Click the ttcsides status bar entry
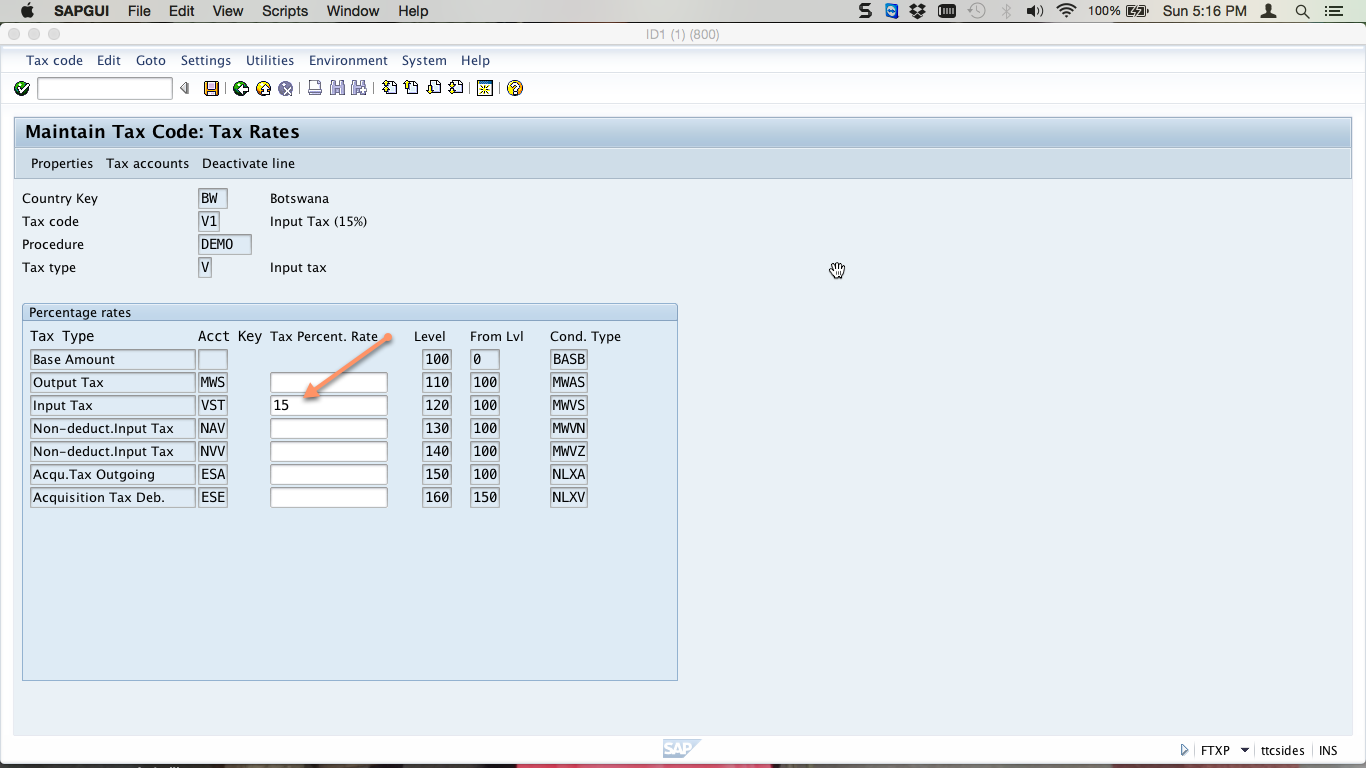The height and width of the screenshot is (768, 1366). click(x=1282, y=750)
